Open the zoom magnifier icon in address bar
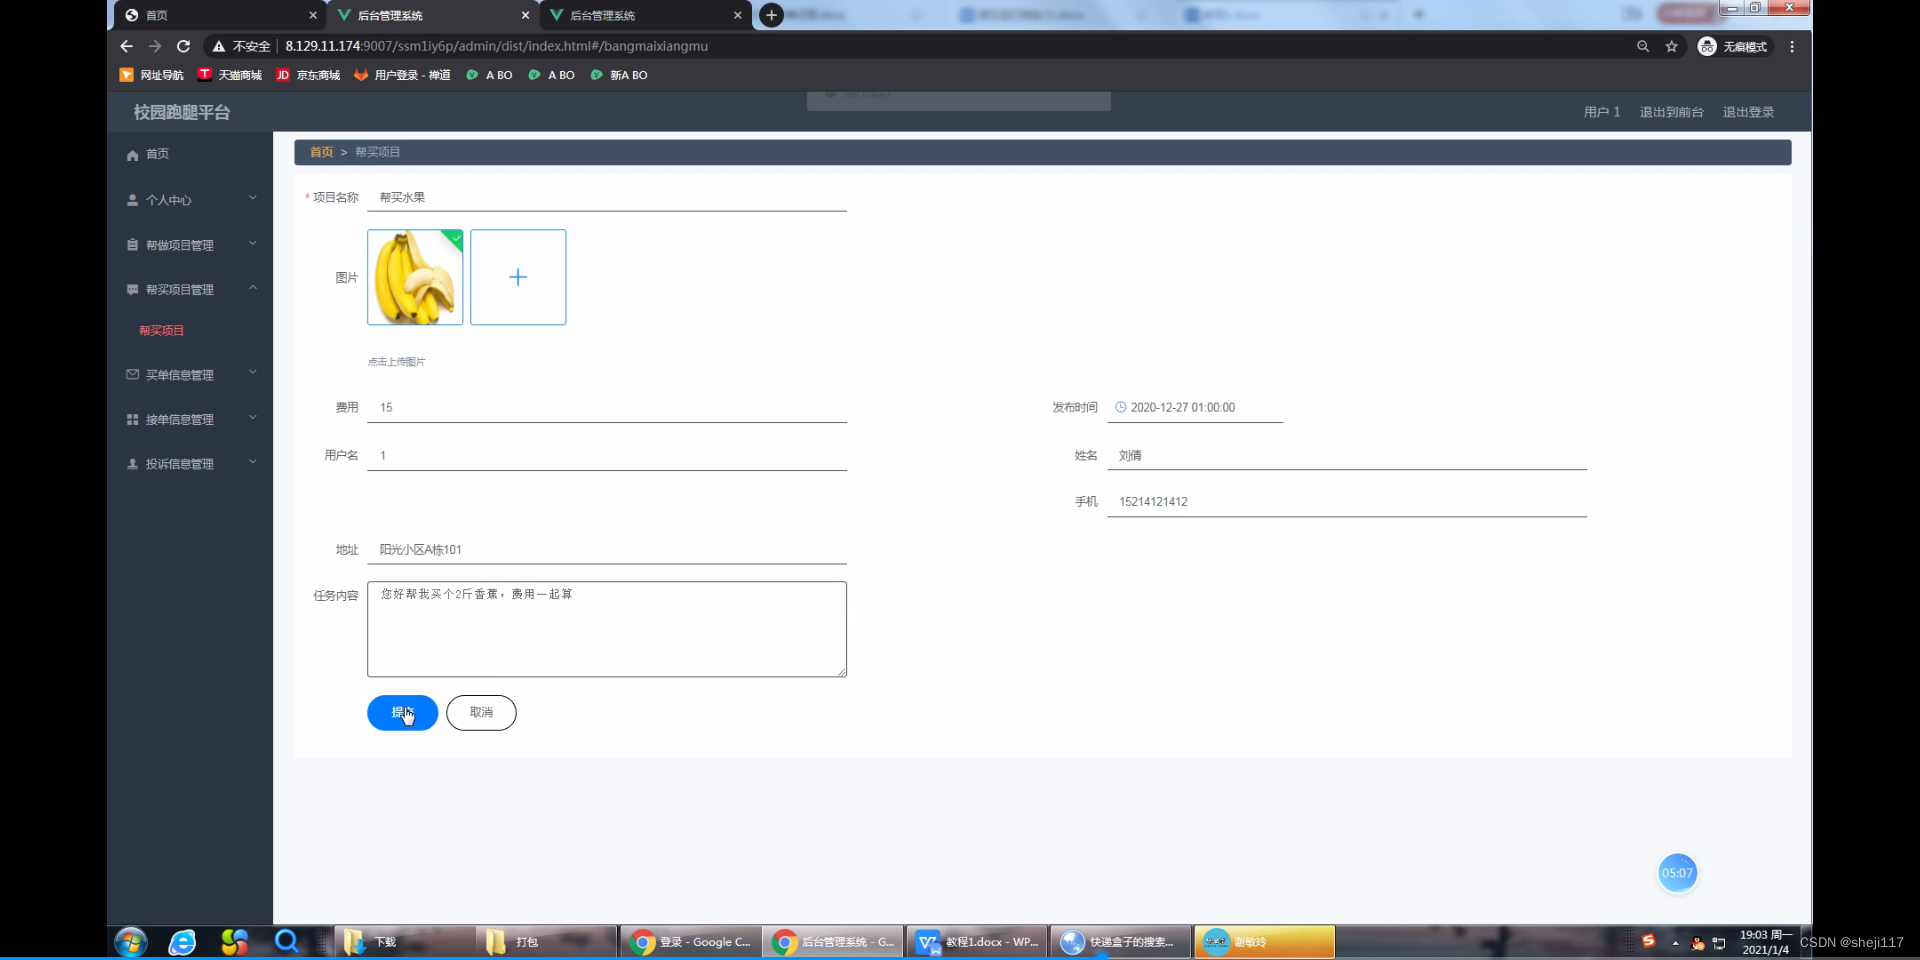 coord(1643,46)
